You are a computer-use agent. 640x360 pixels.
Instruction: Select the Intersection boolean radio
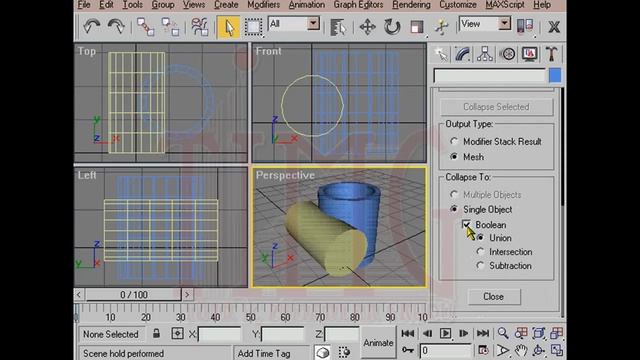point(504,252)
